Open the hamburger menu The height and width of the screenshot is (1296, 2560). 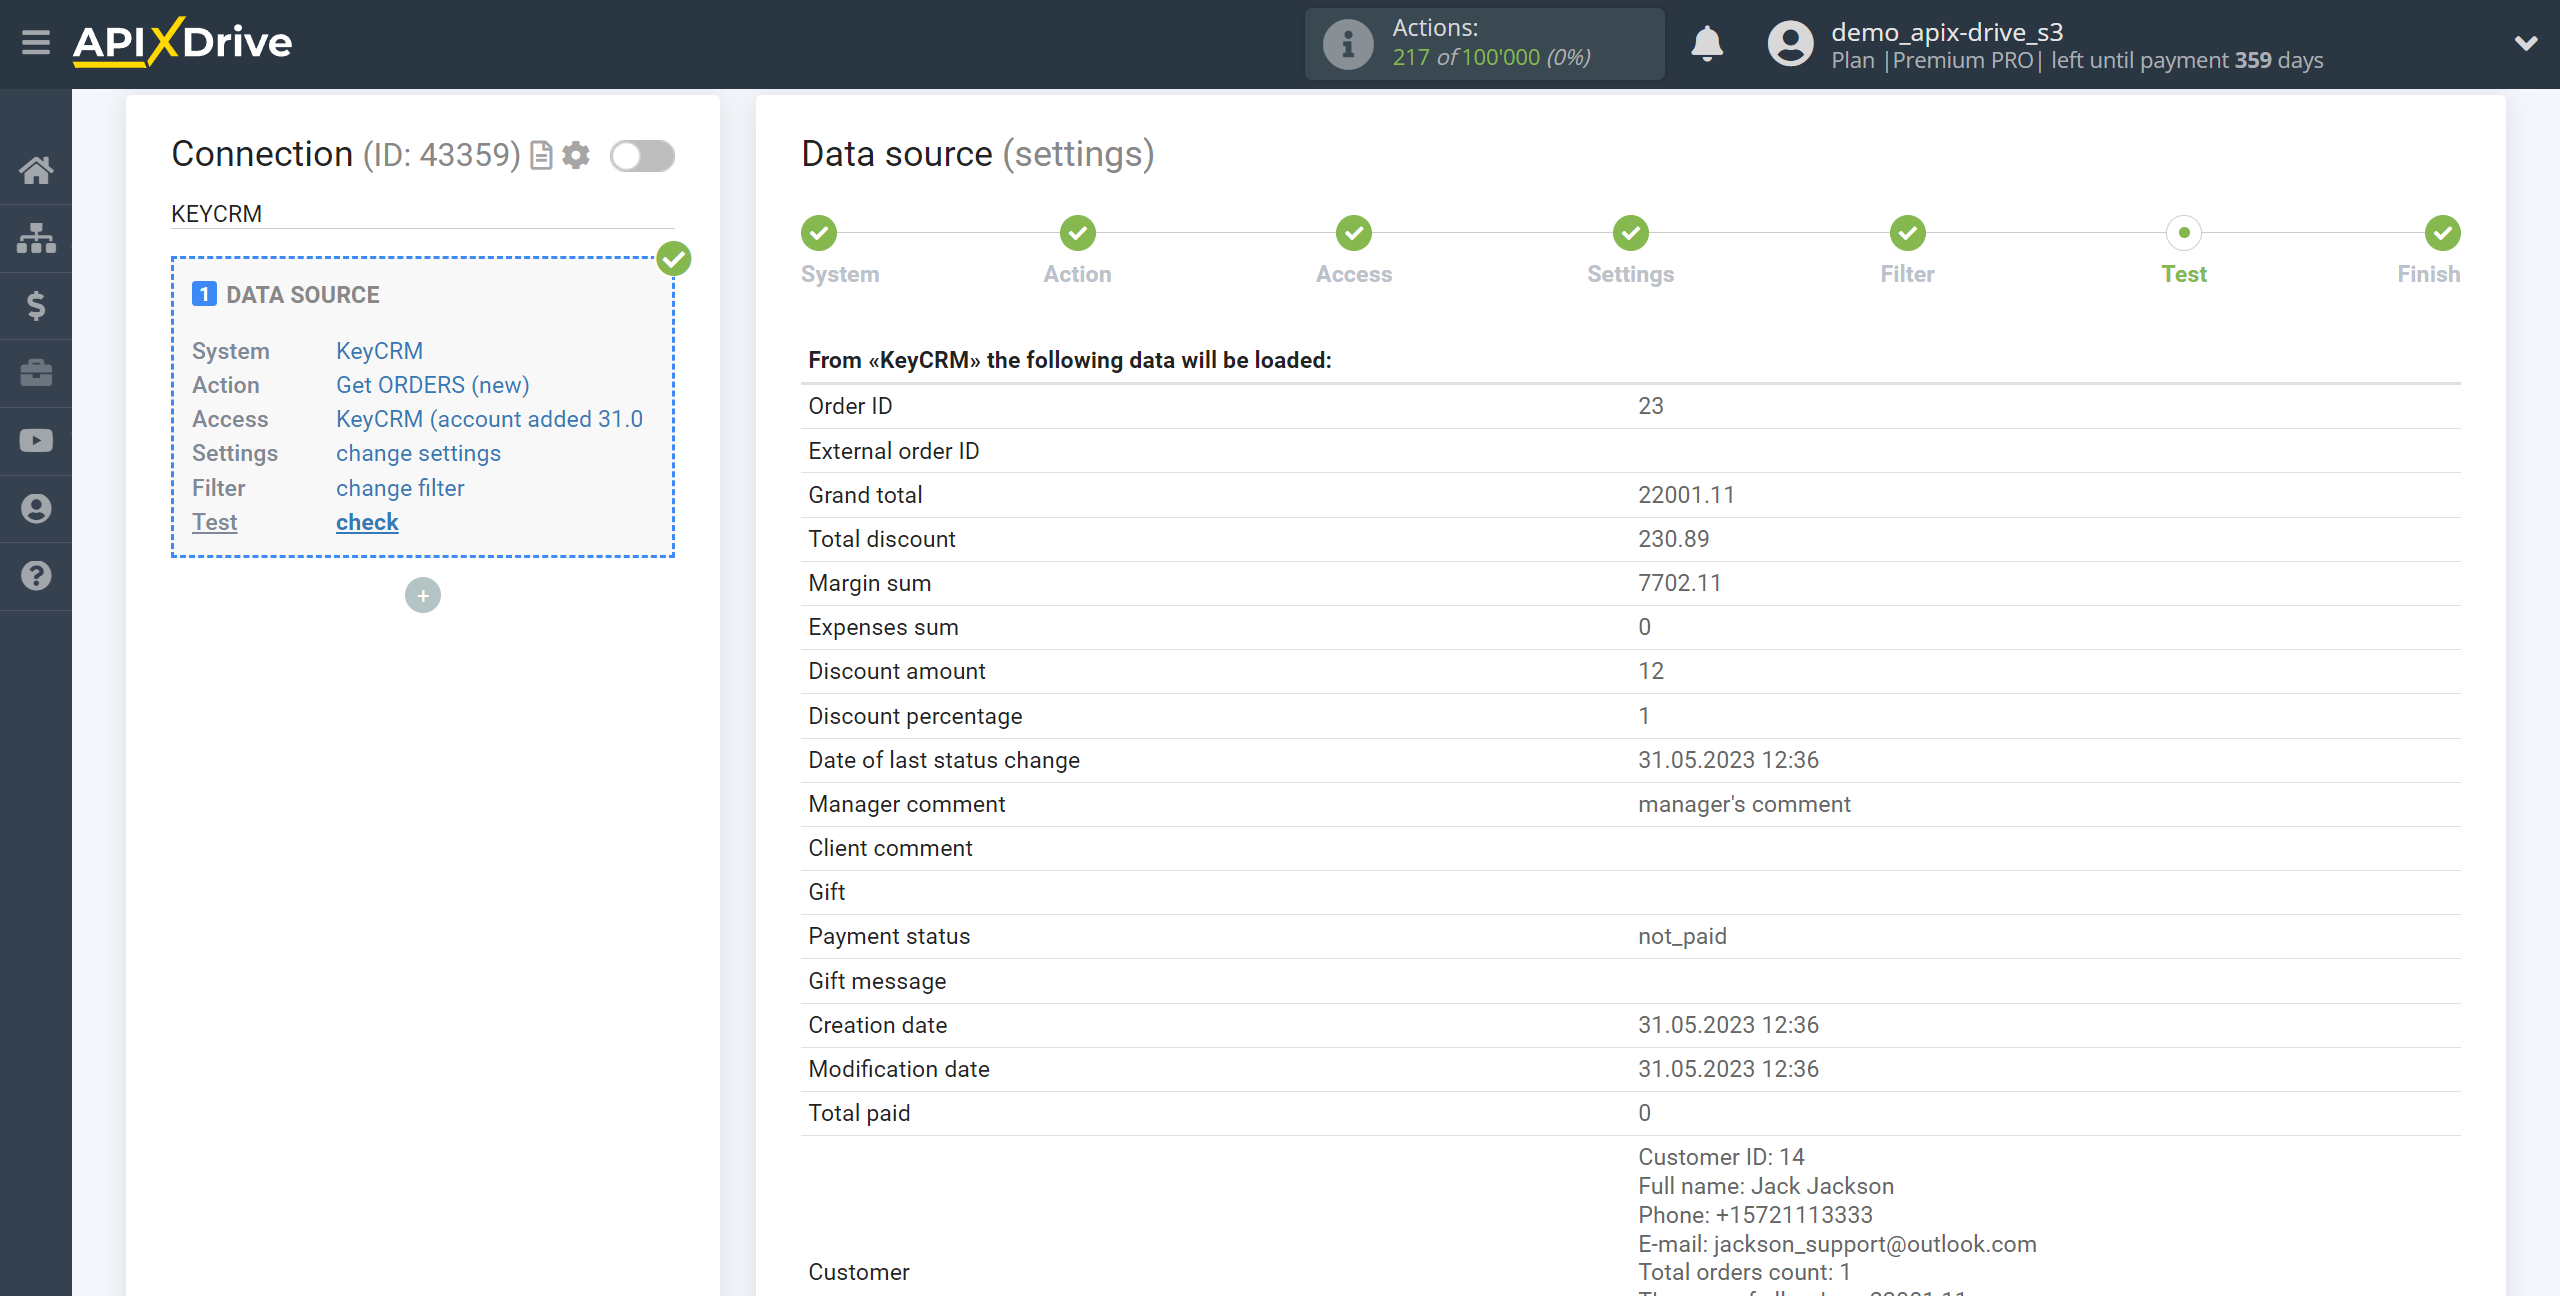click(36, 42)
